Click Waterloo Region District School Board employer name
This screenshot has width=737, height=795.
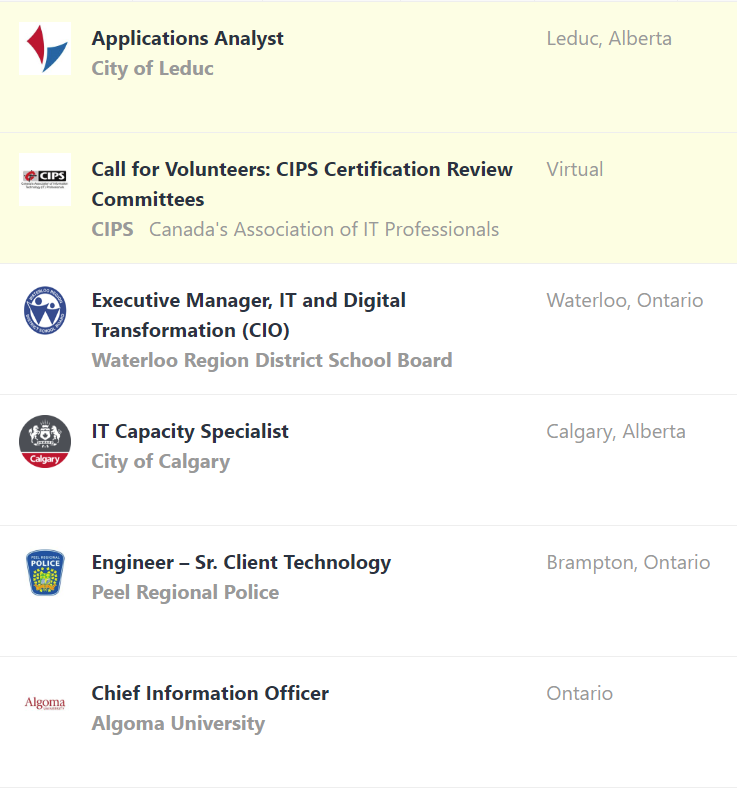[272, 360]
